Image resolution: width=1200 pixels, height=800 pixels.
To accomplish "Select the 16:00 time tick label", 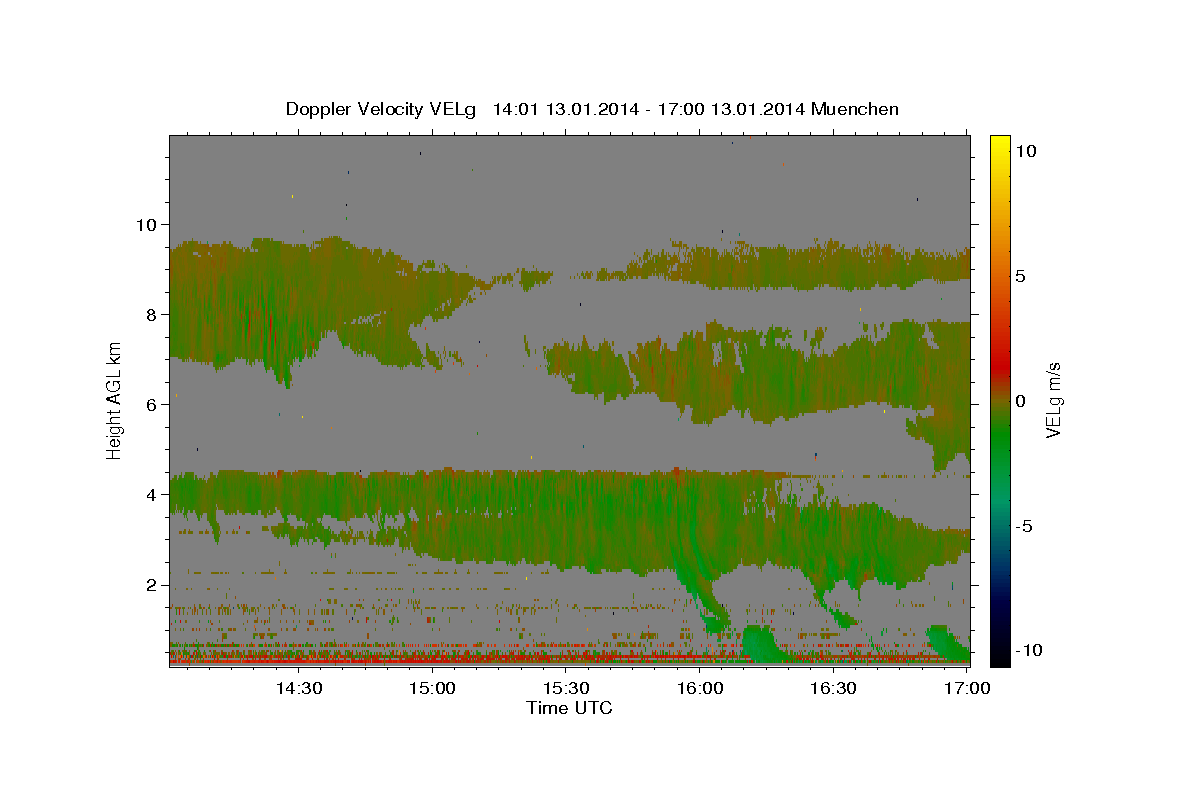I will 700,688.
